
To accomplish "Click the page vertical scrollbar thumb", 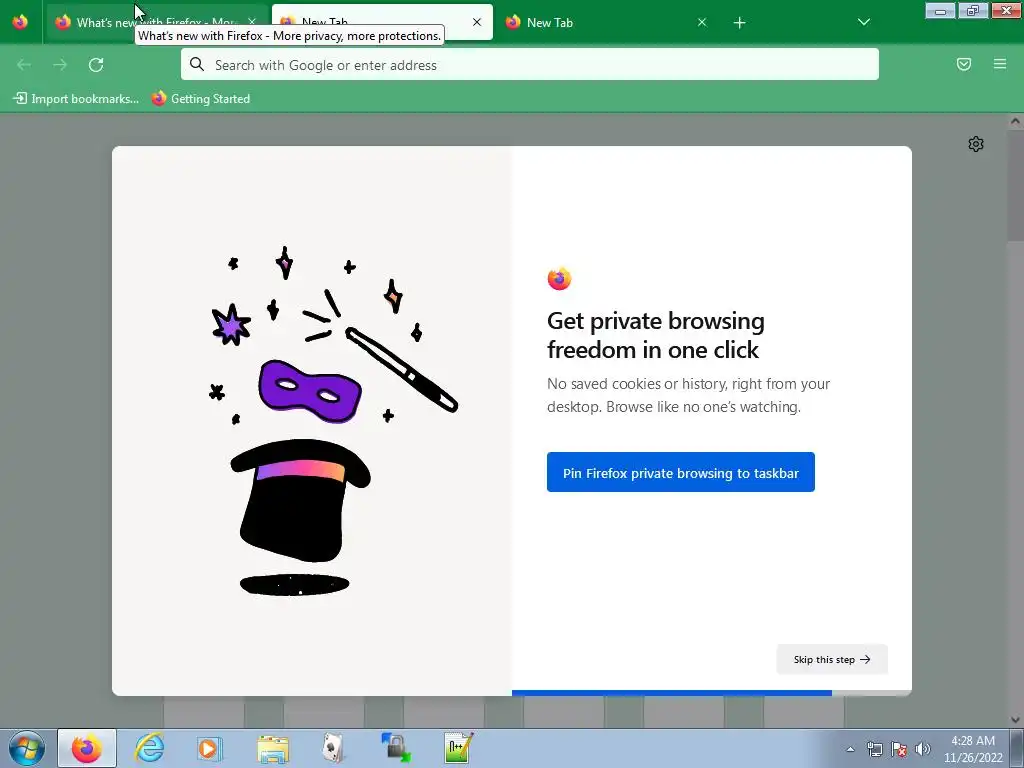I will click(1016, 184).
